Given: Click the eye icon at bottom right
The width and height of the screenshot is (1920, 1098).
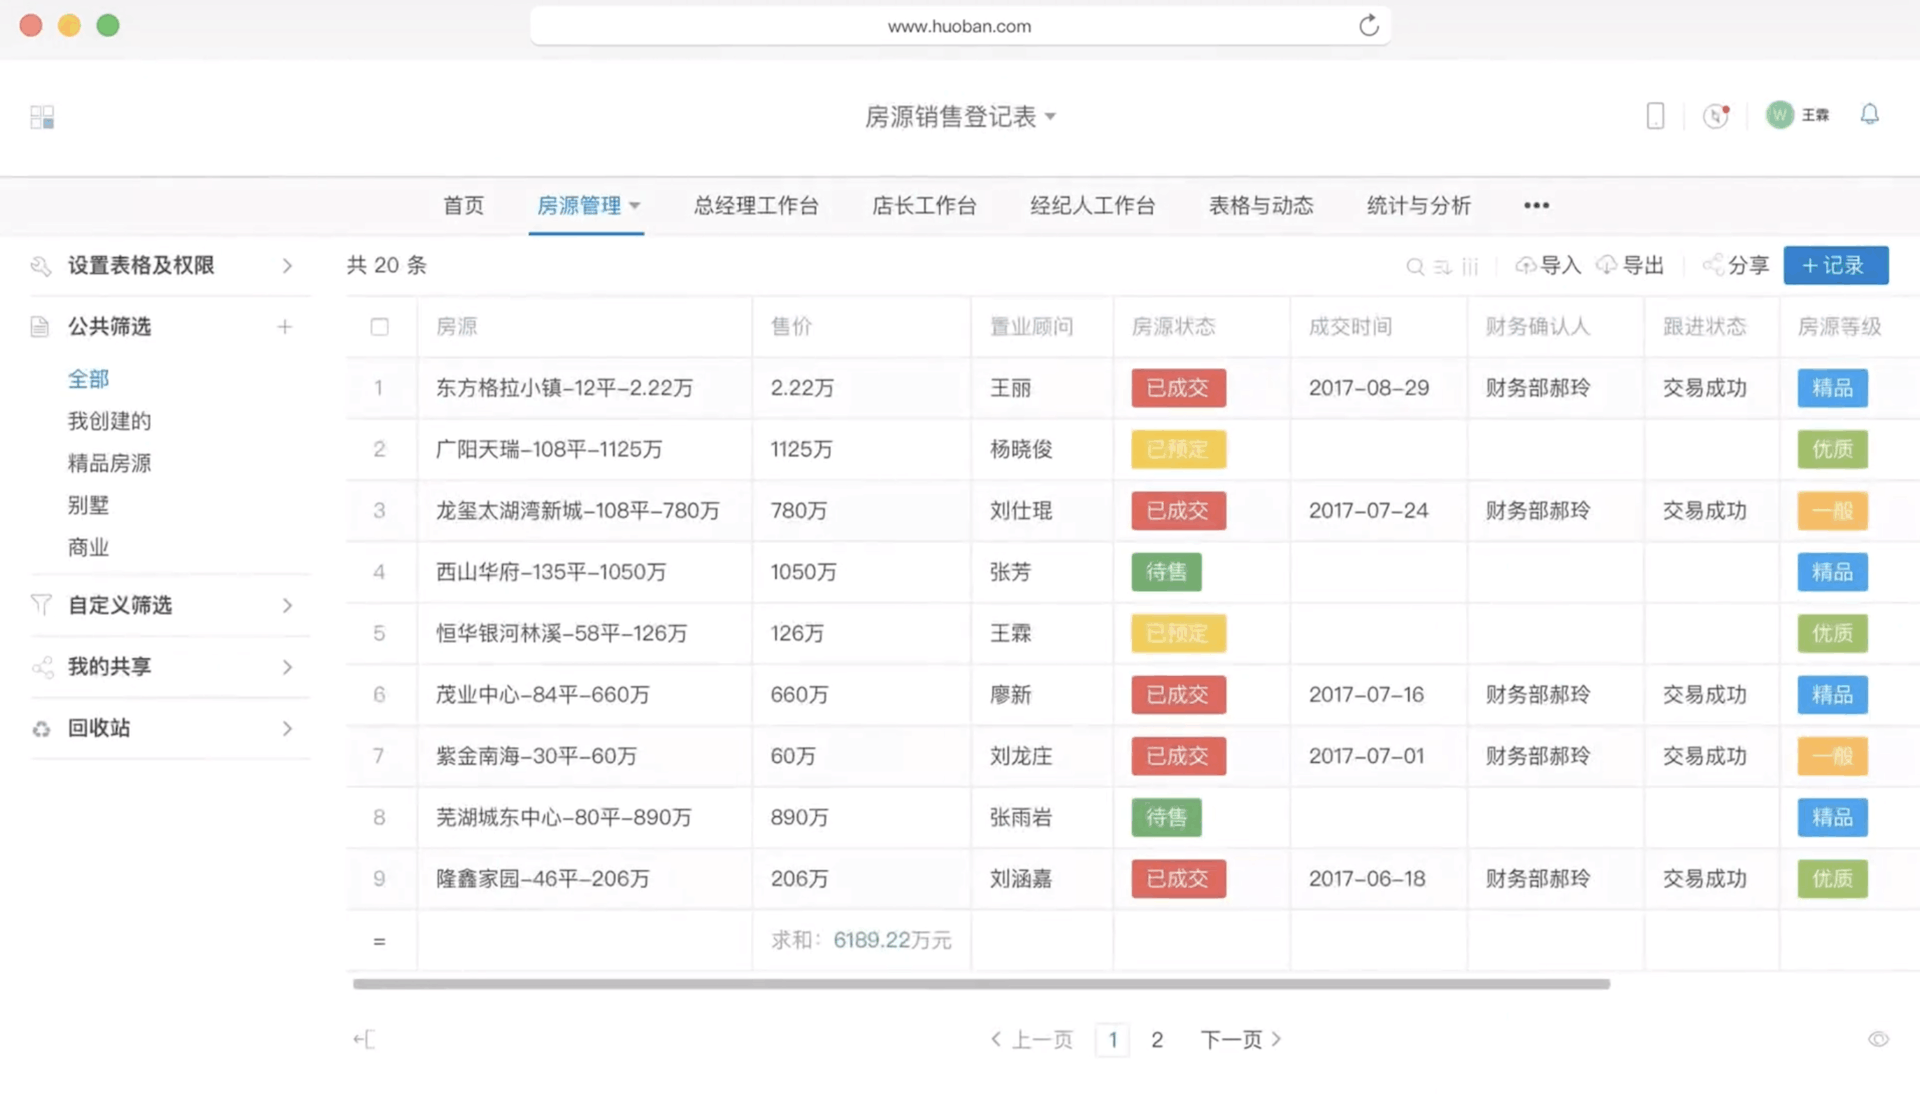Looking at the screenshot, I should (1878, 1039).
